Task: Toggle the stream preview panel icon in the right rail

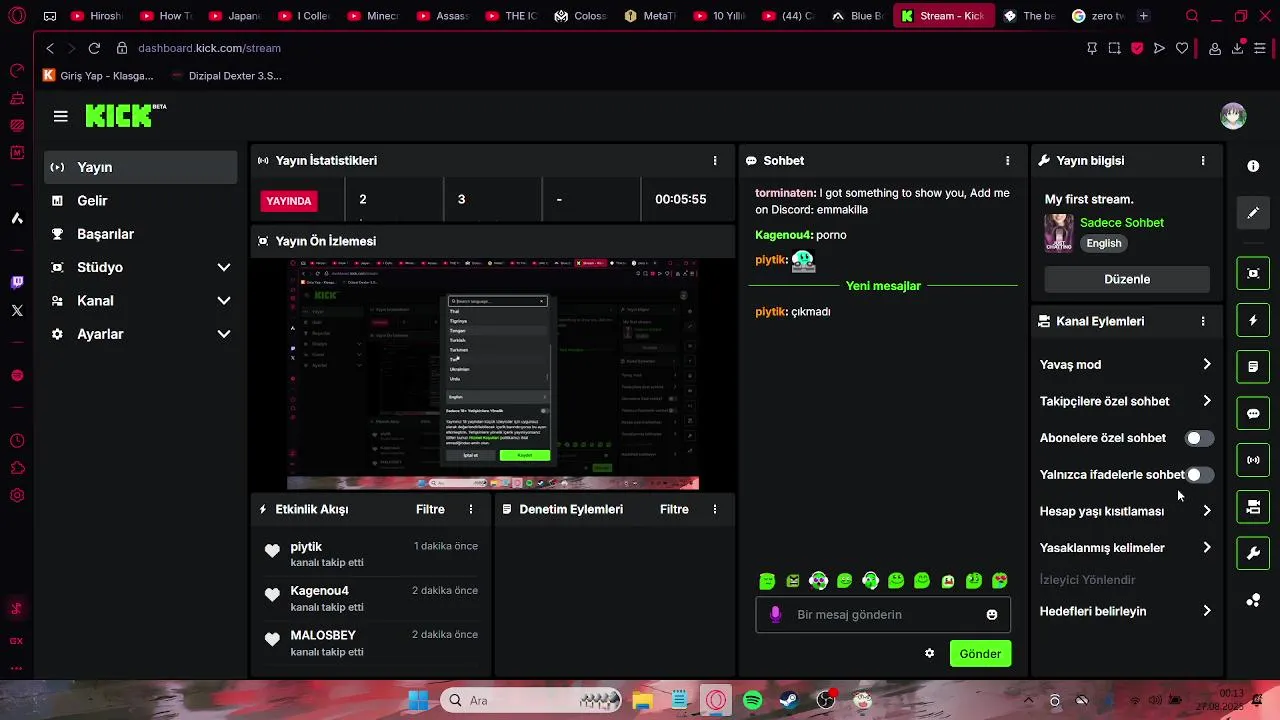Action: 1253,273
